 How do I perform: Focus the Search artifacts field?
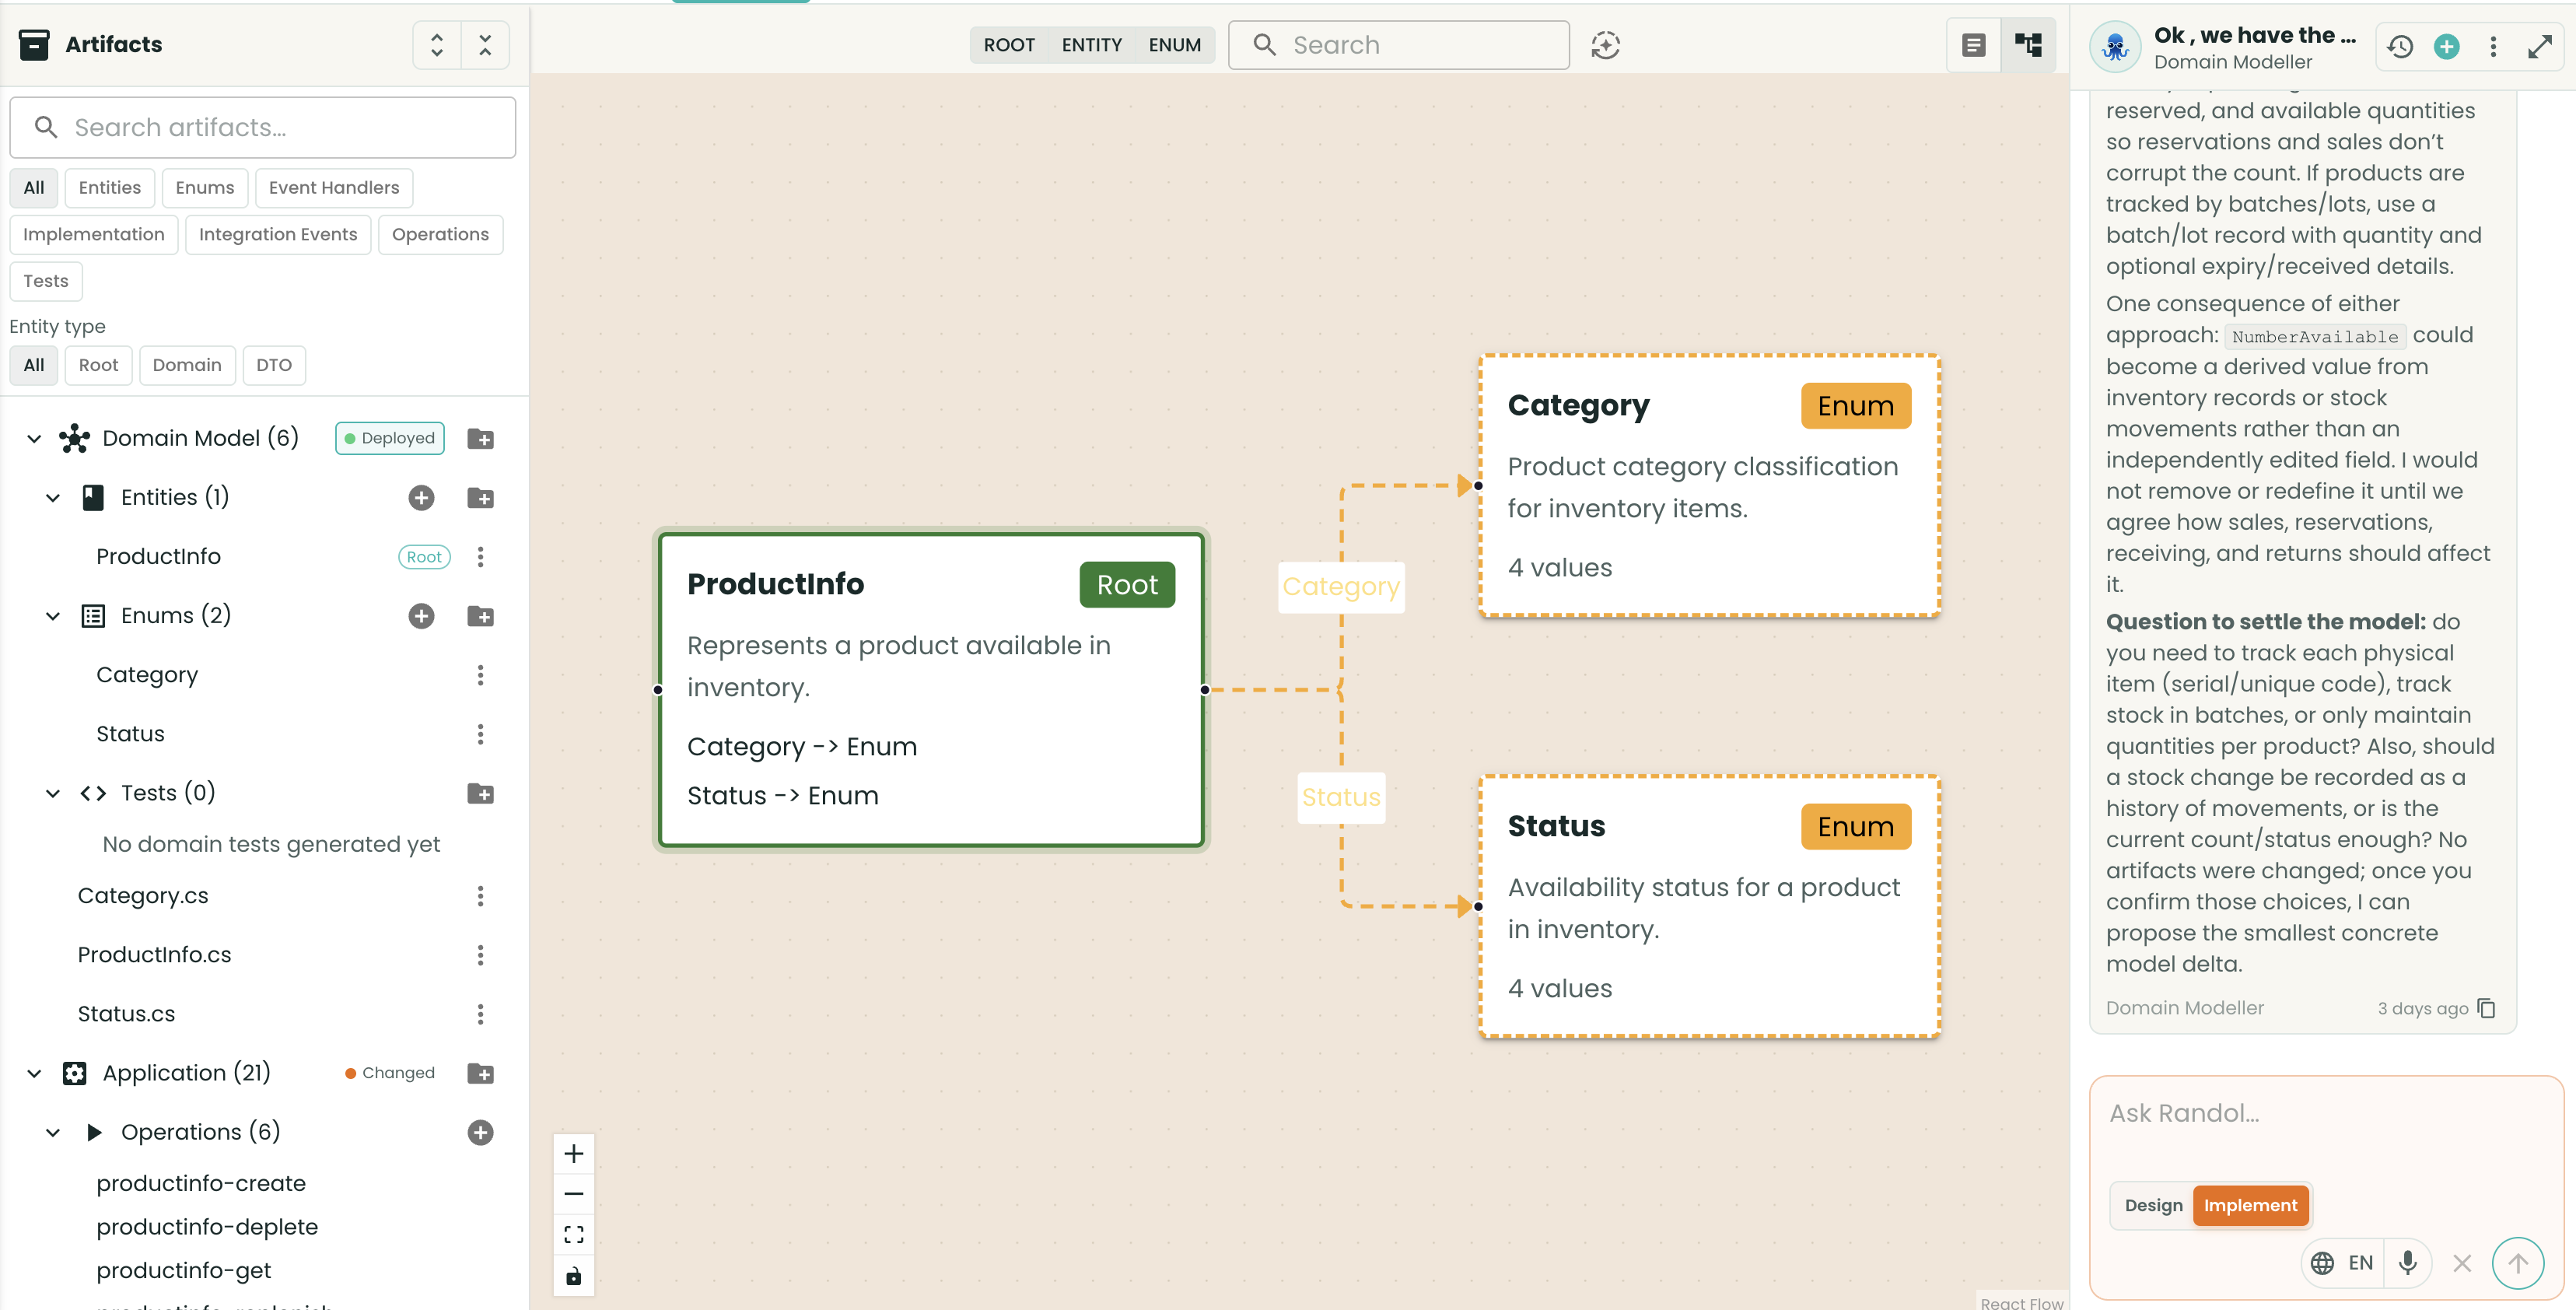[263, 127]
